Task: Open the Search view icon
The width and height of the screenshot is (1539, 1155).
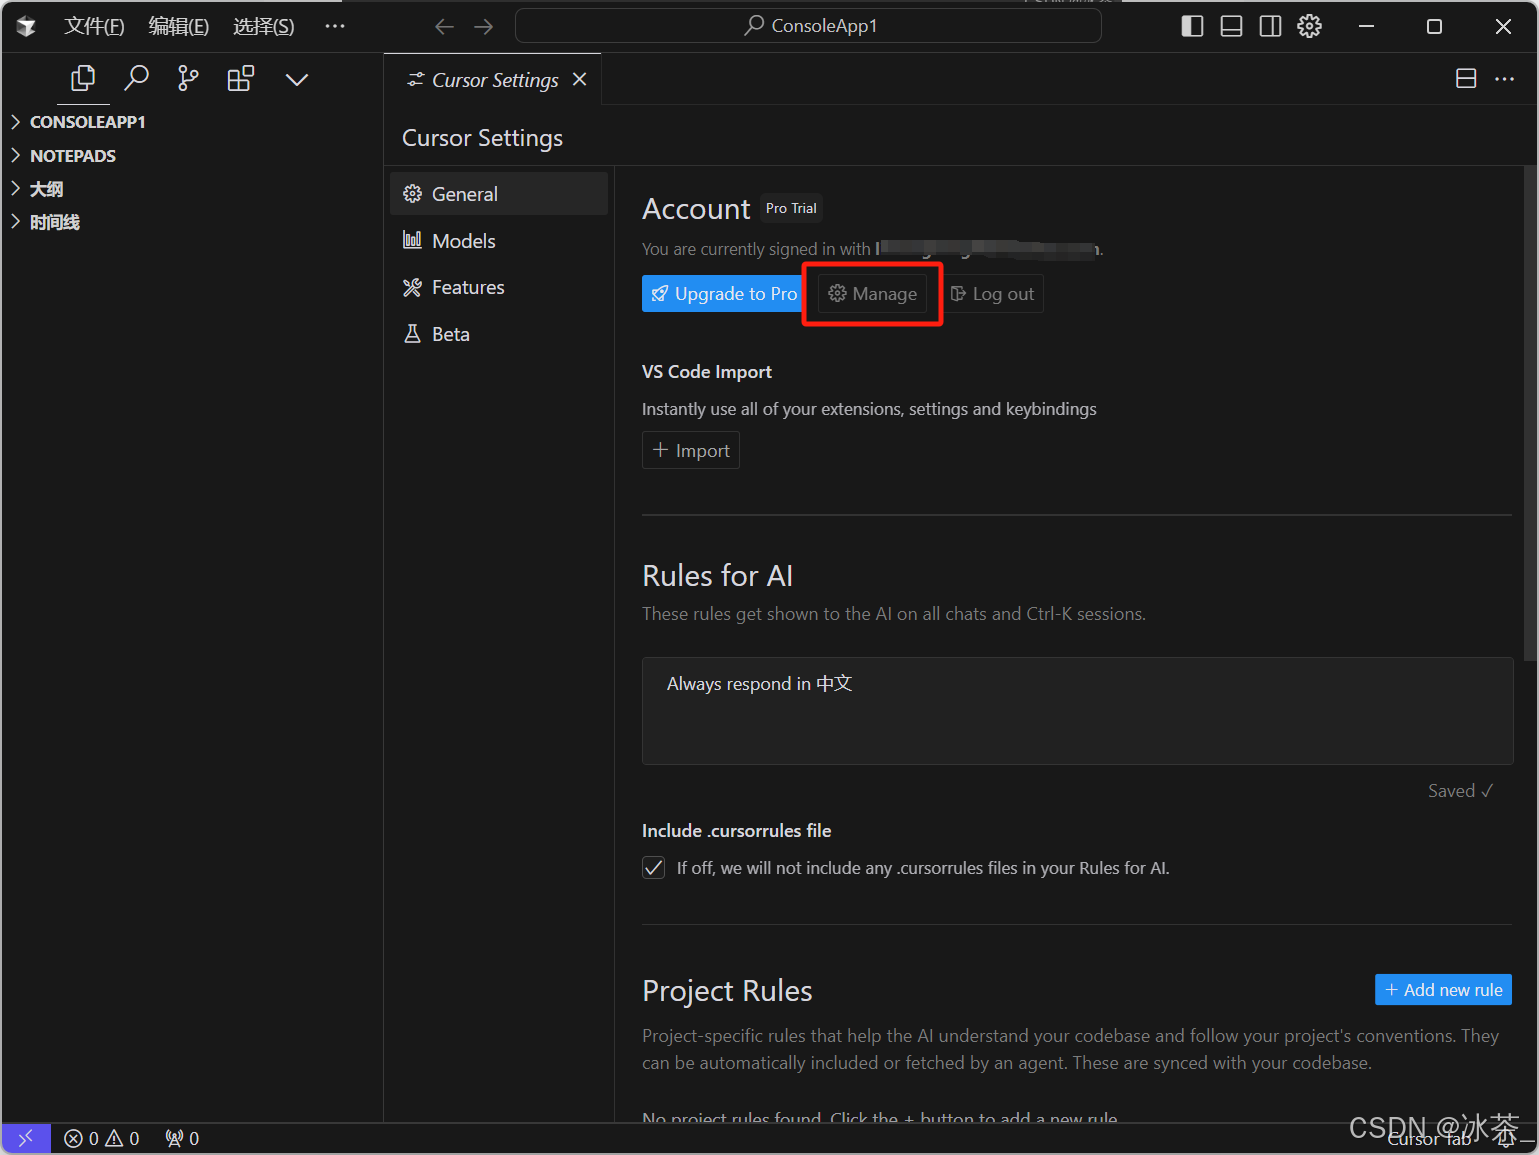Action: pos(136,79)
